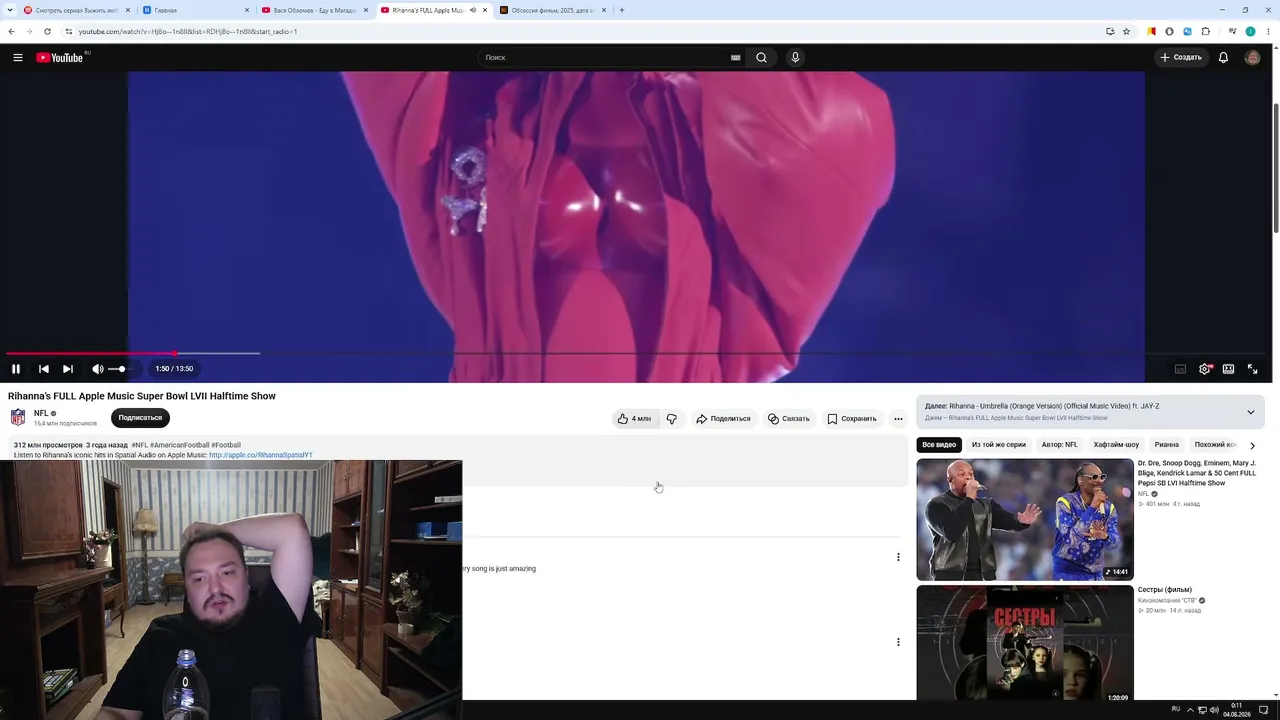Open the apple.com/RihannaSpatialYT link
Screen dimensions: 1280x720
(x=261, y=455)
